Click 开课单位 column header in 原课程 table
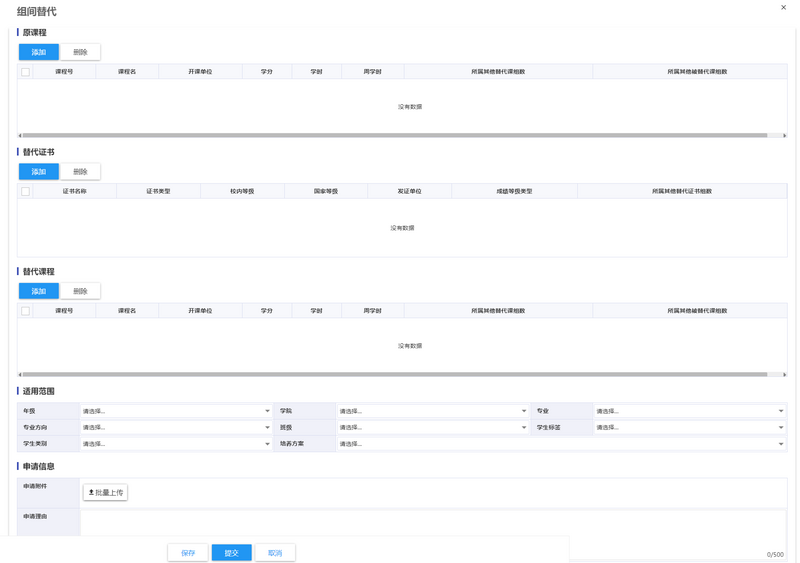The height and width of the screenshot is (563, 800). [x=201, y=72]
